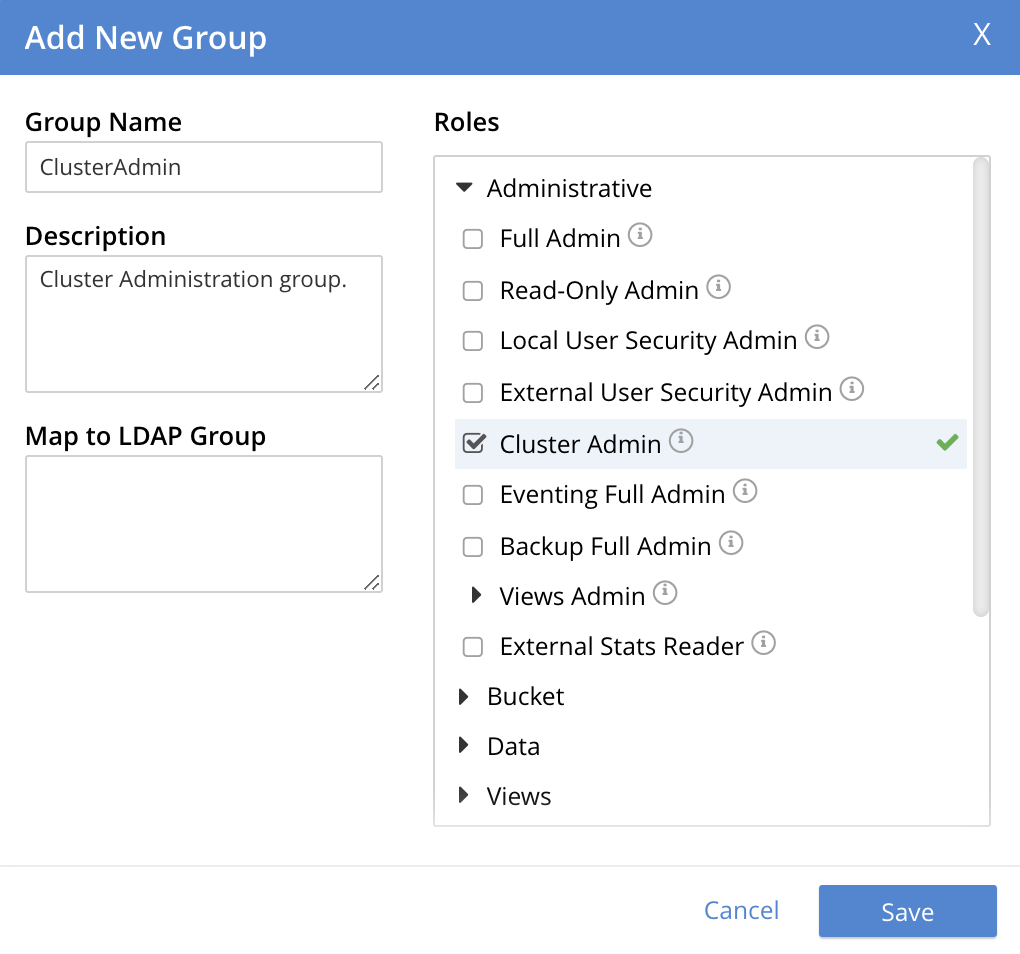Screen dimensions: 1020x954
Task: Click the Map to LDAP Group field
Action: (x=204, y=524)
